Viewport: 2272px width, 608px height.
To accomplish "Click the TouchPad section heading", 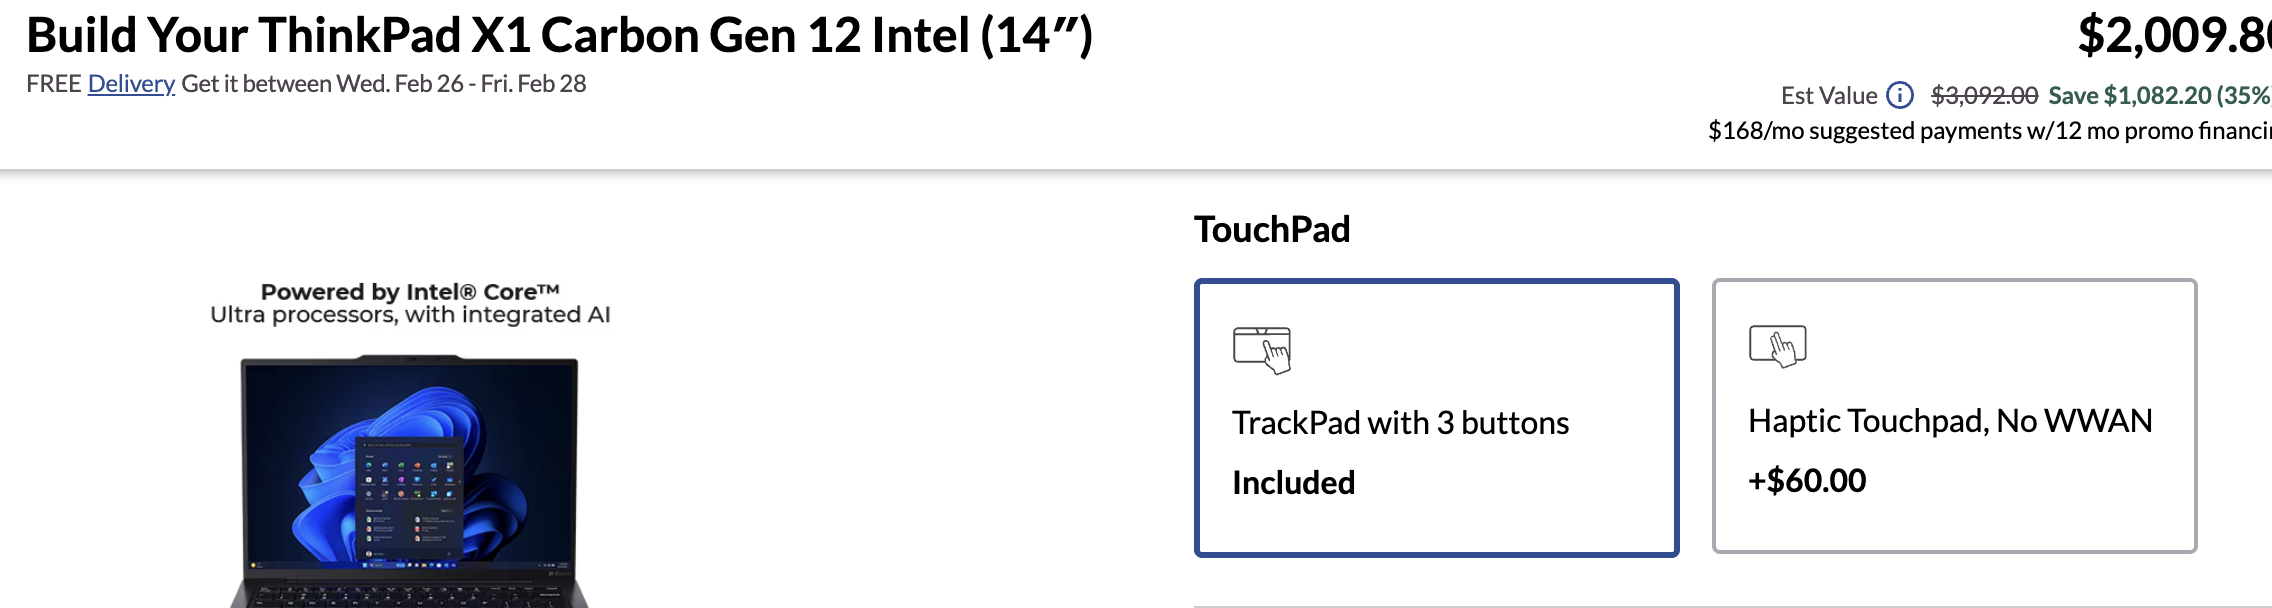I will tap(1272, 230).
